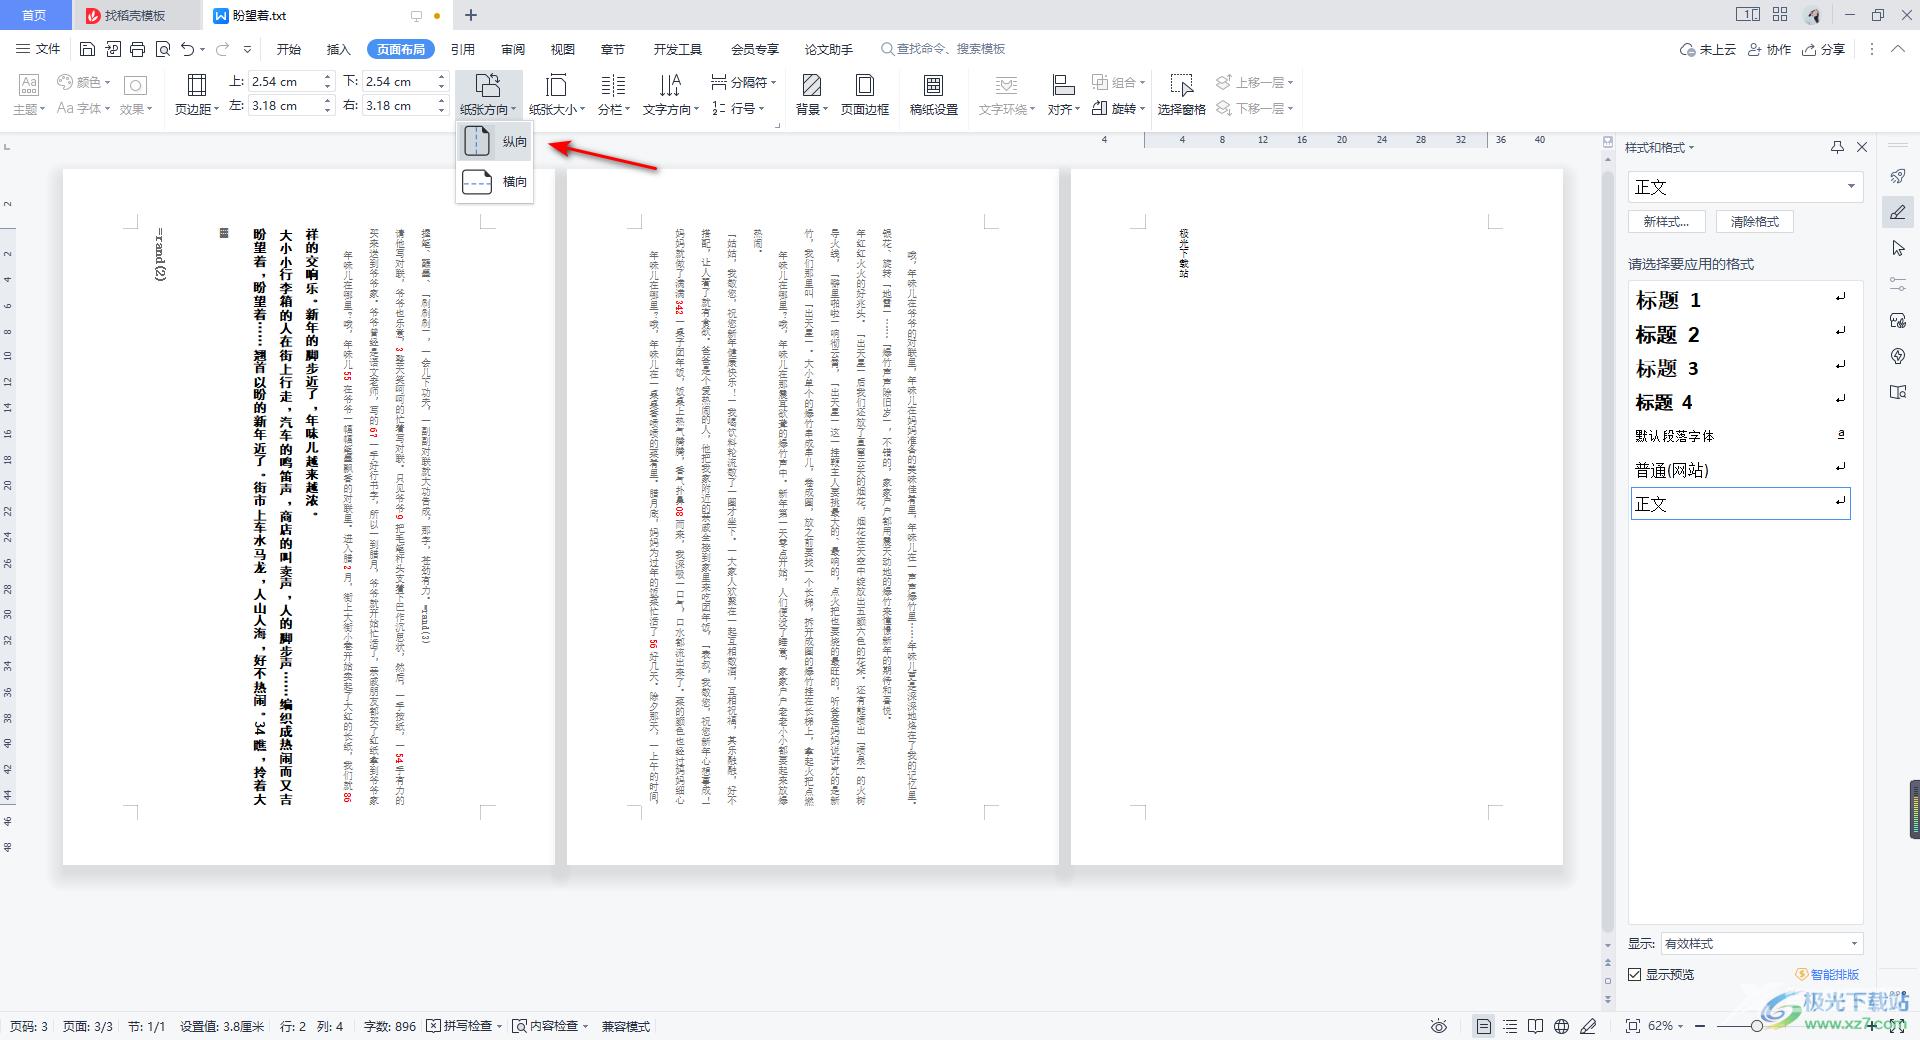The height and width of the screenshot is (1040, 1920).
Task: Toggle the 显示预览 show preview checkbox
Action: 1635,975
